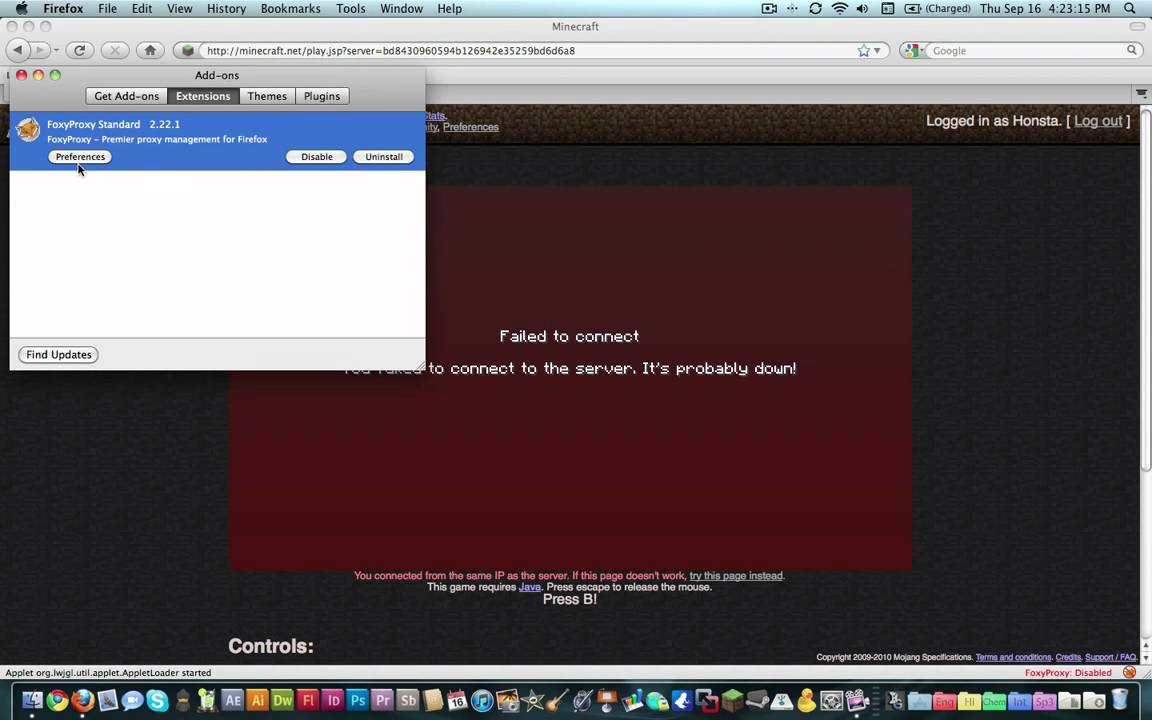Click the Minecraft site favicon in the address bar
The image size is (1152, 720).
(x=188, y=51)
